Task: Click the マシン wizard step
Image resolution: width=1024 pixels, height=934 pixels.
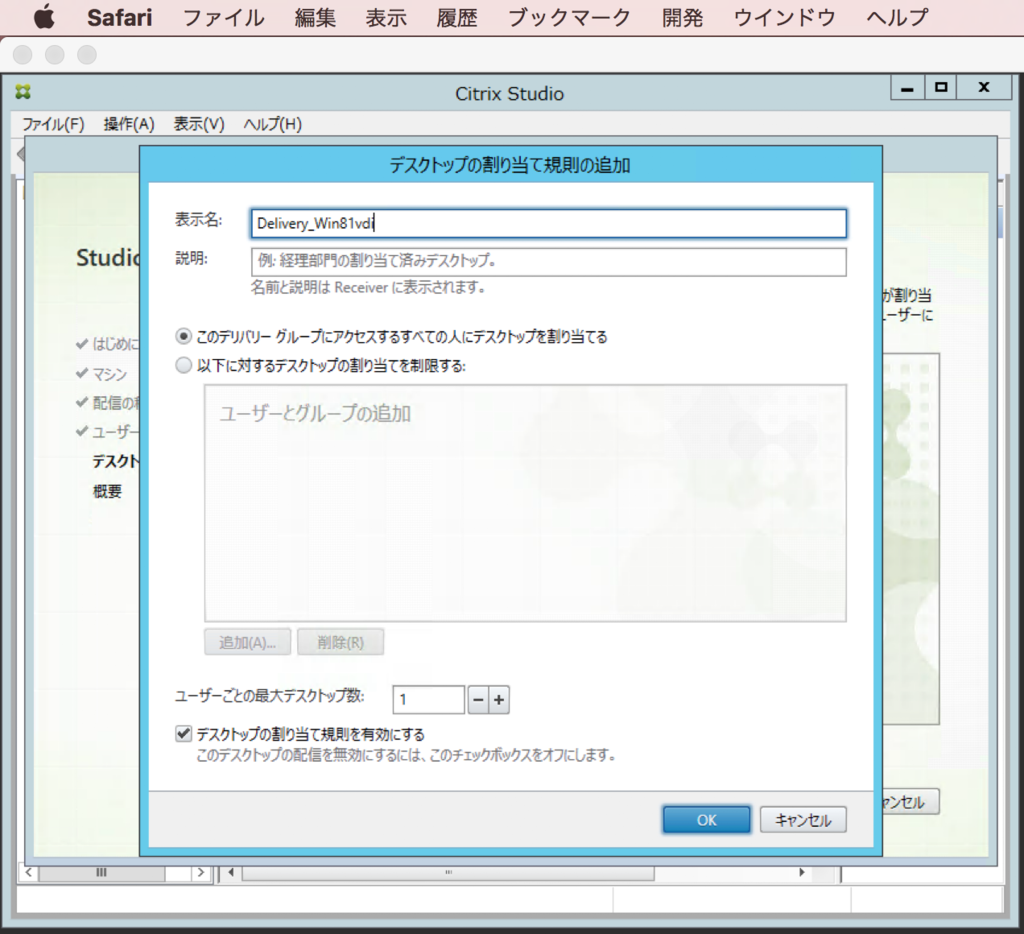Action: pos(109,374)
